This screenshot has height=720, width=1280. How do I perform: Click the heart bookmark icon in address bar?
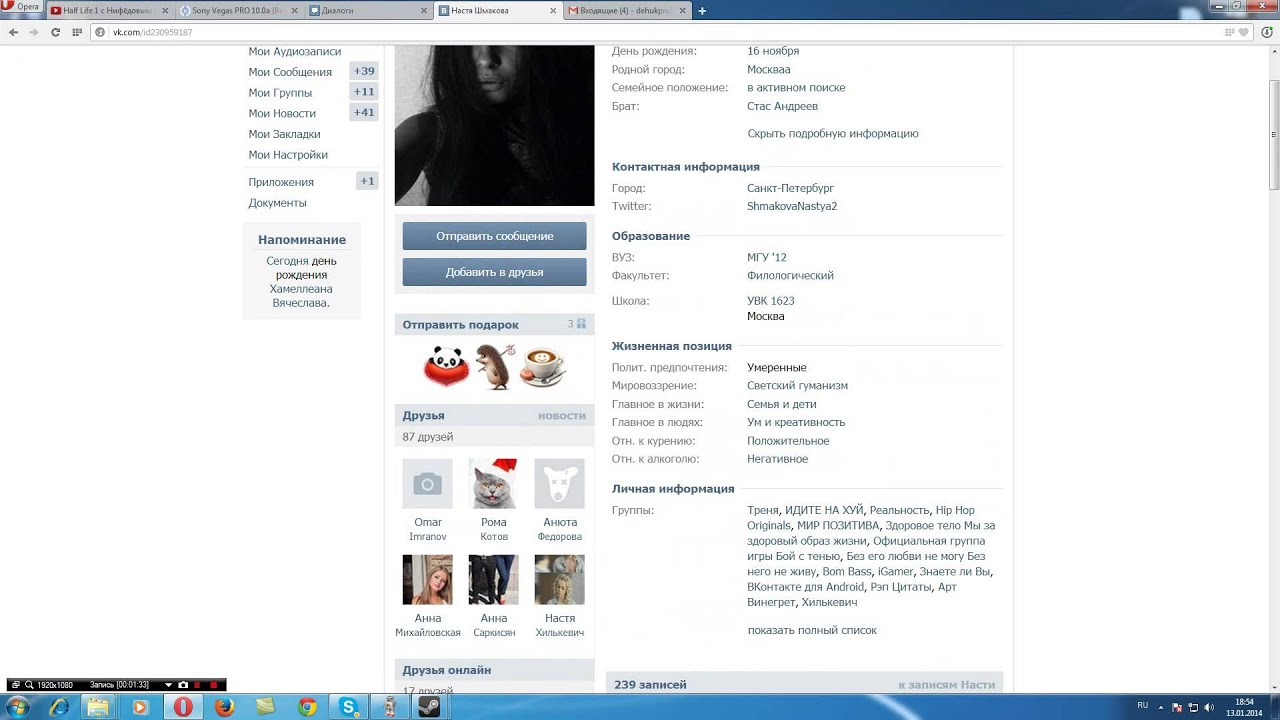1243,32
